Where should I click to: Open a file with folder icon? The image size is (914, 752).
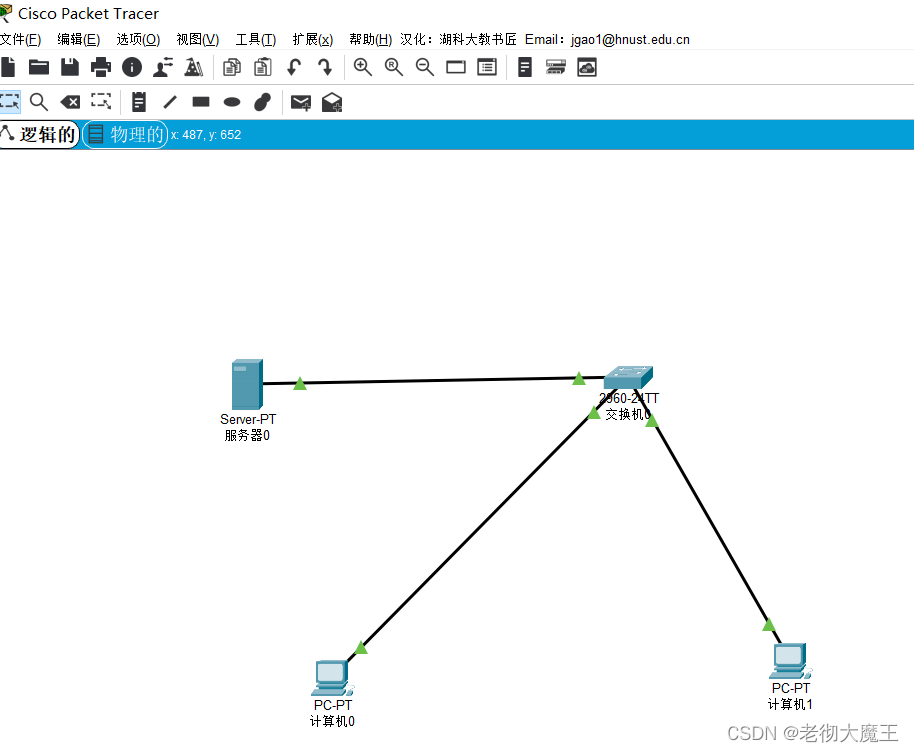39,67
